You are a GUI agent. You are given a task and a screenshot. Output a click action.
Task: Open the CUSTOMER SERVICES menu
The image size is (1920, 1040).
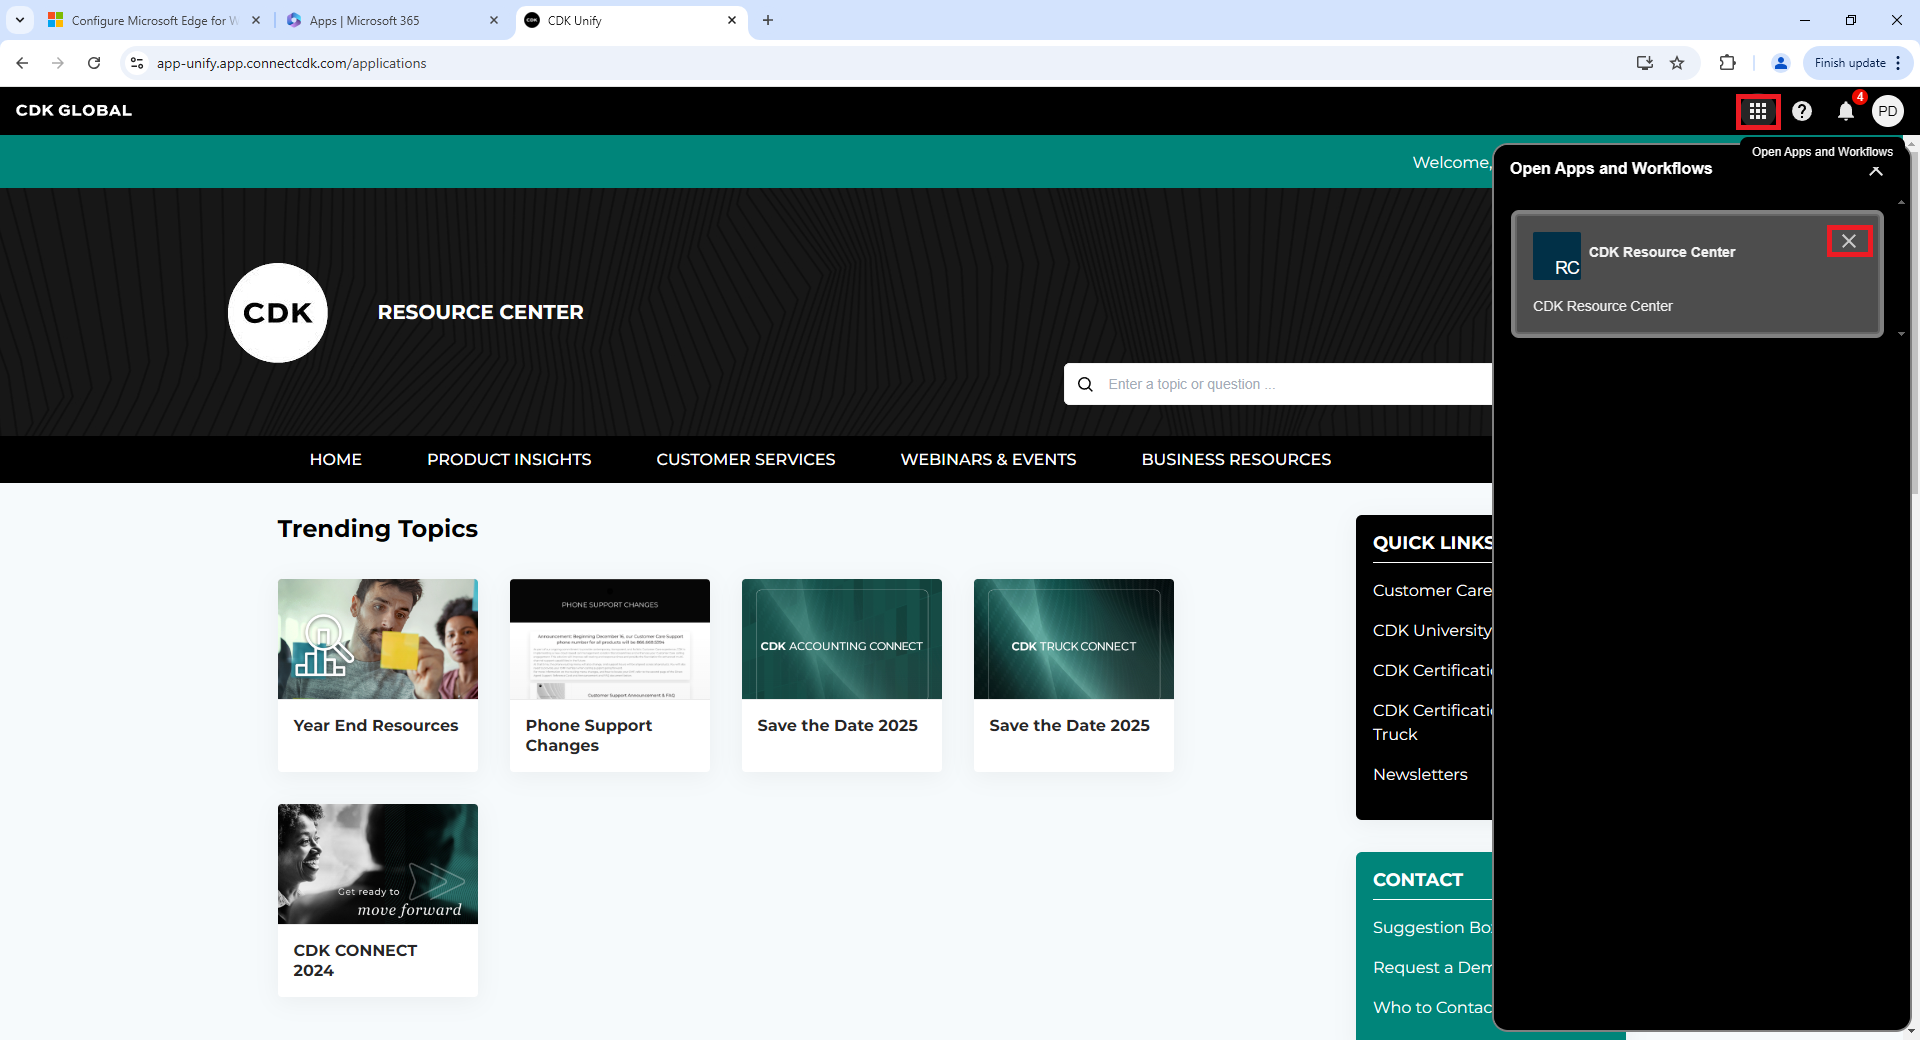746,459
